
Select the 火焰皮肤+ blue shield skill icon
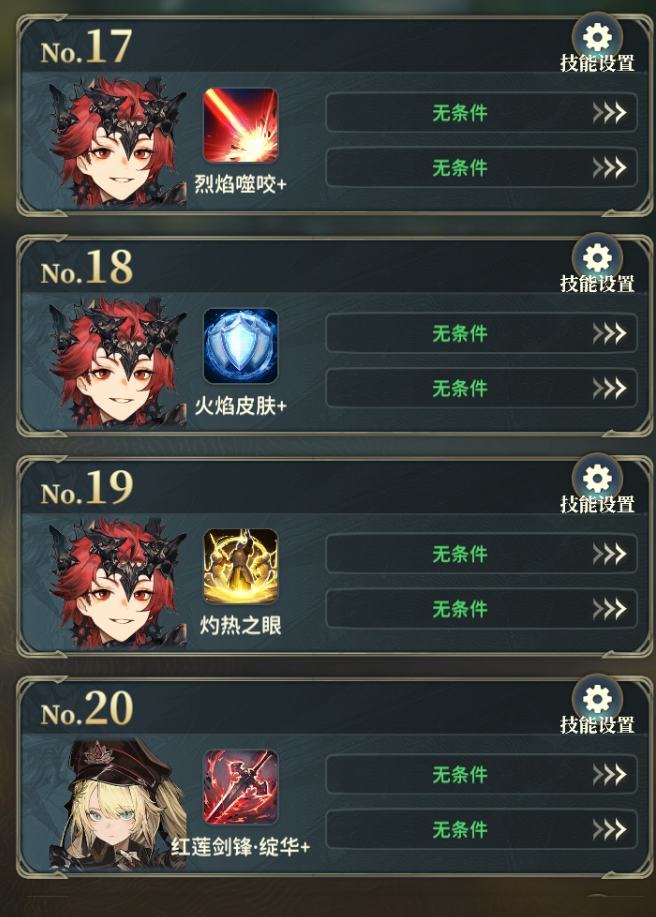click(x=240, y=346)
